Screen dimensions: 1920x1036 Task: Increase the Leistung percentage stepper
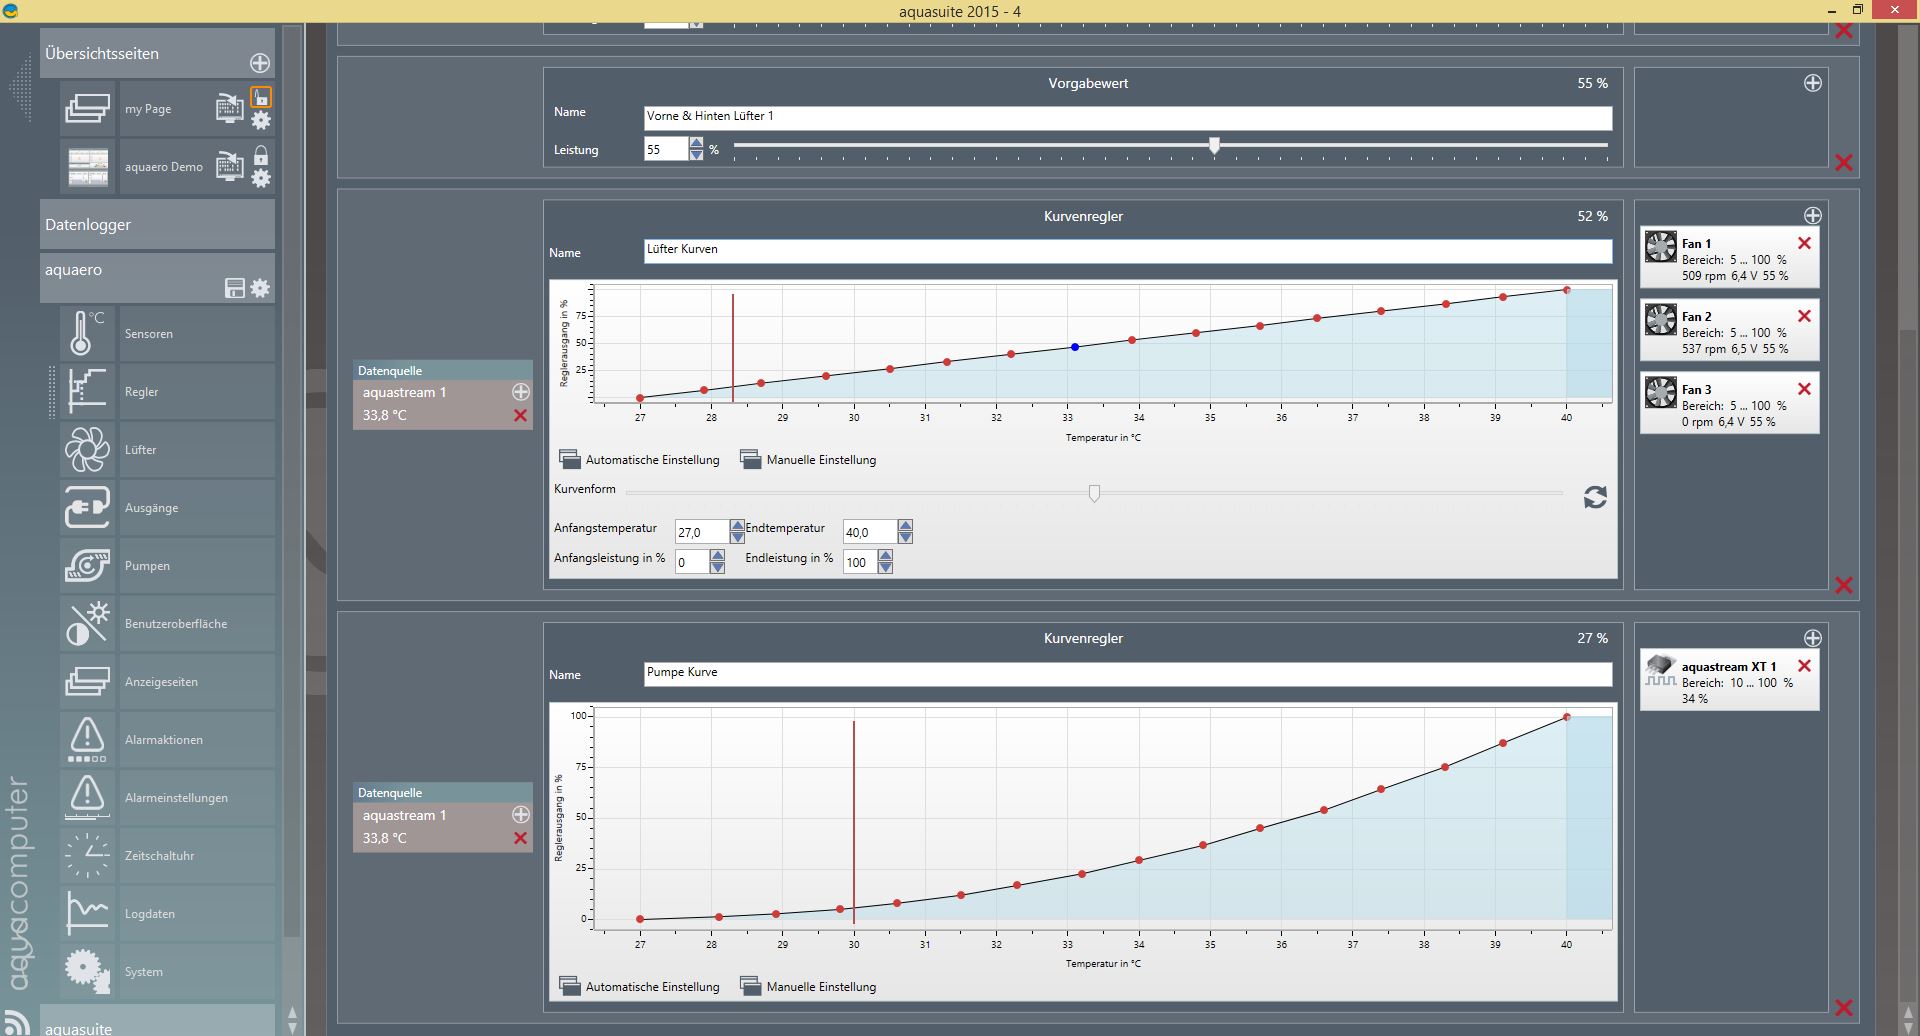pyautogui.click(x=696, y=143)
